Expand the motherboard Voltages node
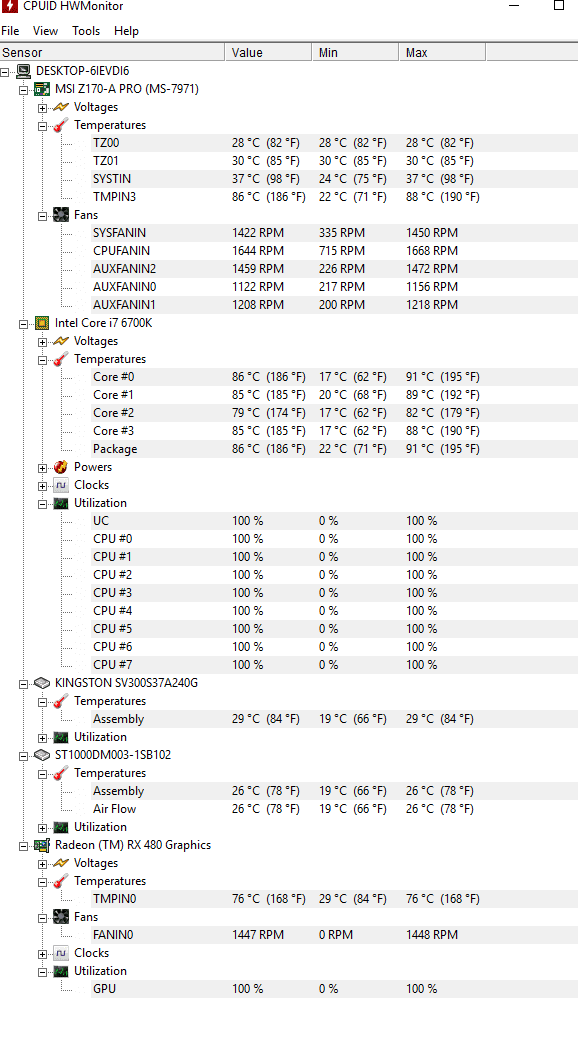The height and width of the screenshot is (1055, 578). 42,108
